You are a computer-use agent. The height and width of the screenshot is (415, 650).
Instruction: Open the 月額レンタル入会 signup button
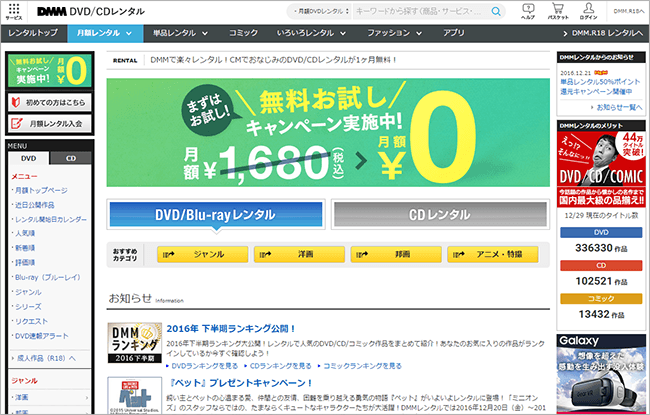[x=50, y=124]
